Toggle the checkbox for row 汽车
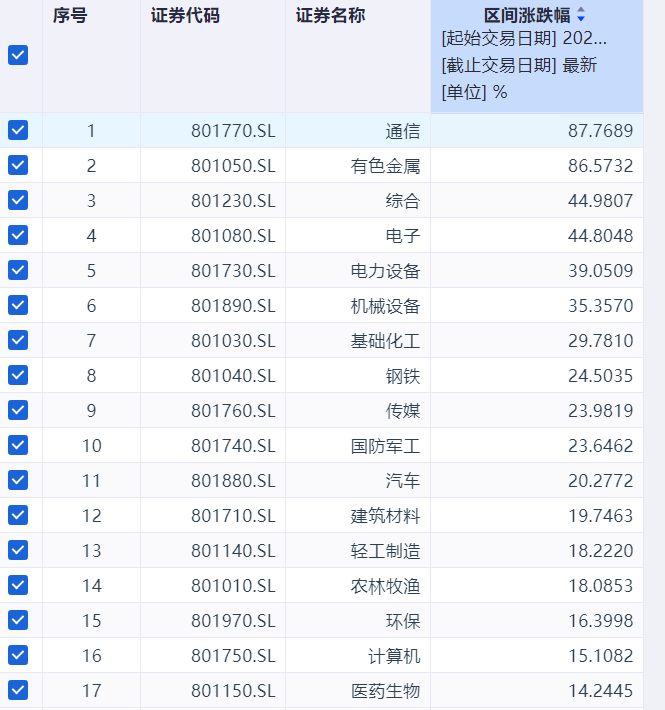The width and height of the screenshot is (665, 710). 18,480
